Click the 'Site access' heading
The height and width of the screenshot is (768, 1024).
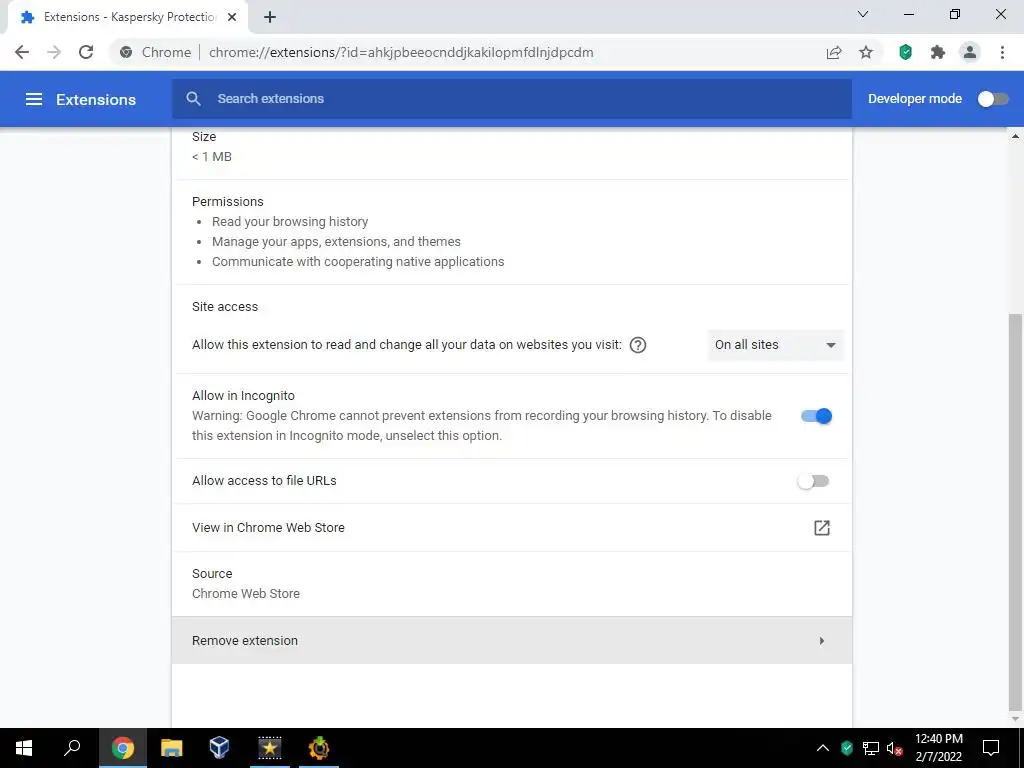point(225,306)
